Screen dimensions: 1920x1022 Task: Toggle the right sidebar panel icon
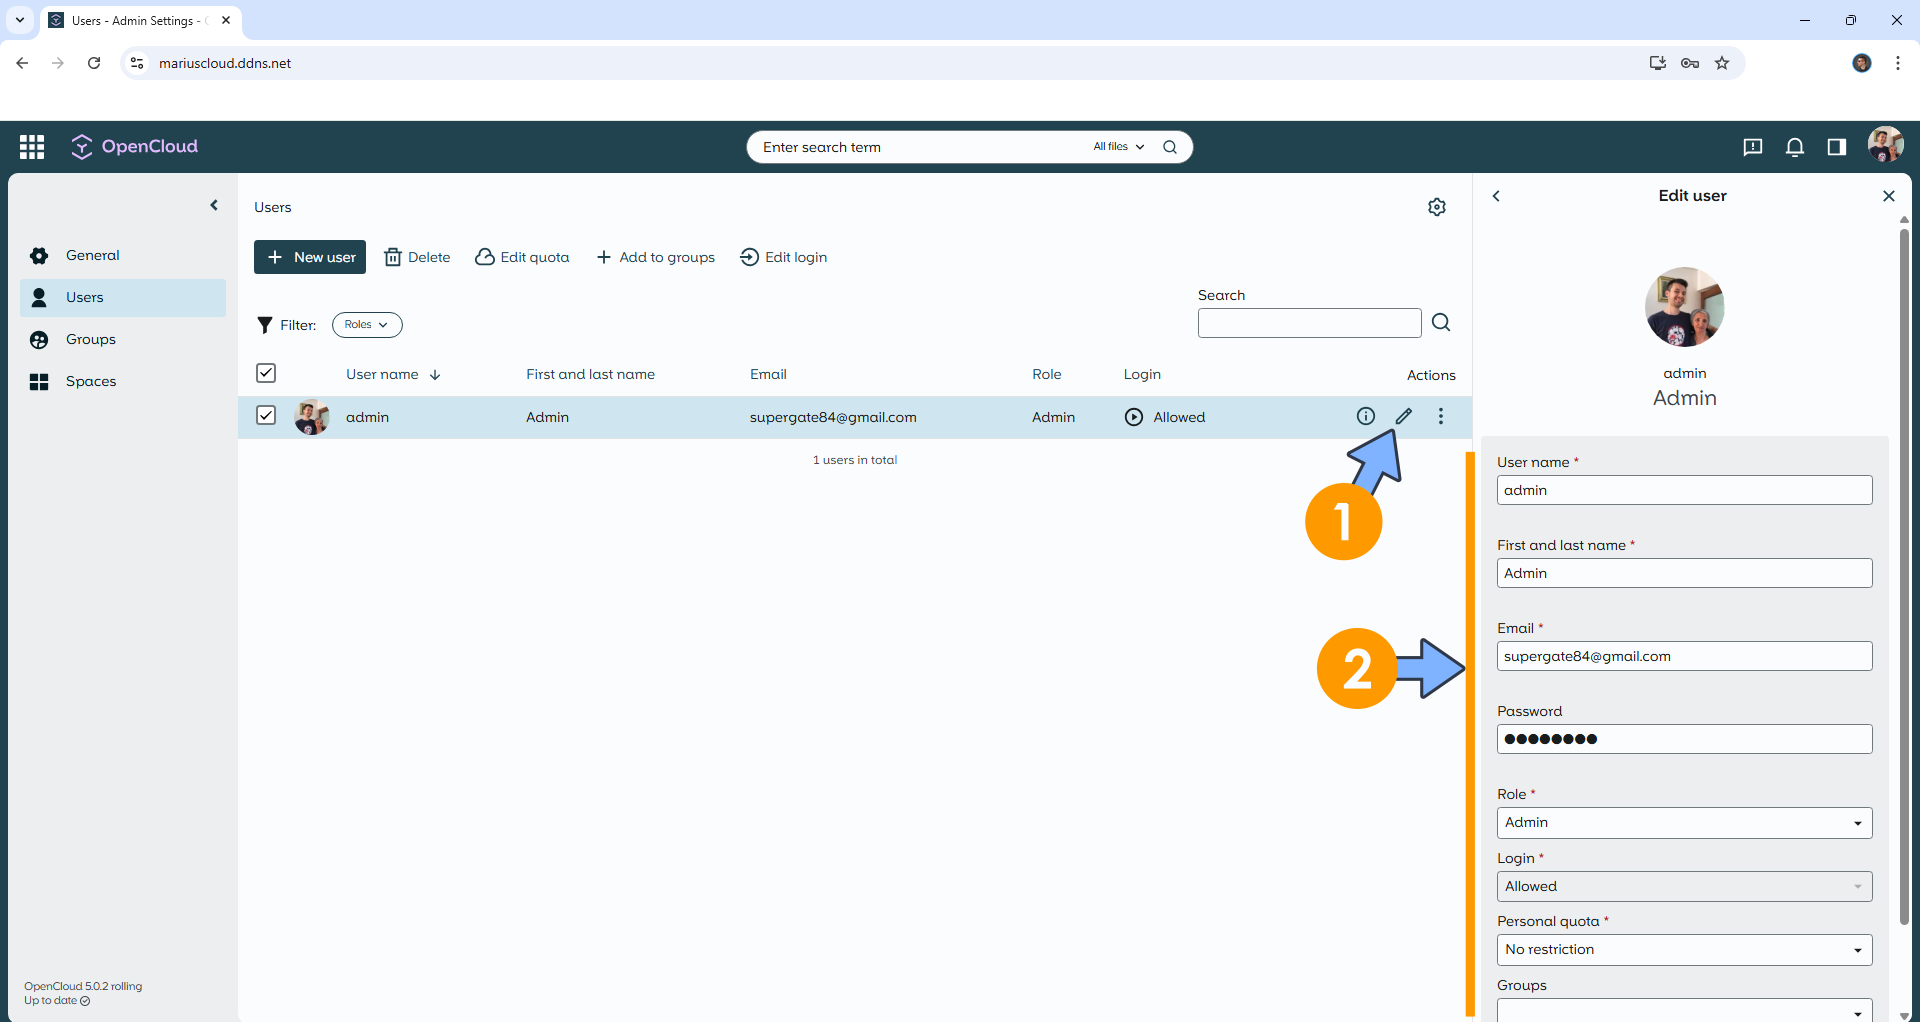[x=1837, y=146]
